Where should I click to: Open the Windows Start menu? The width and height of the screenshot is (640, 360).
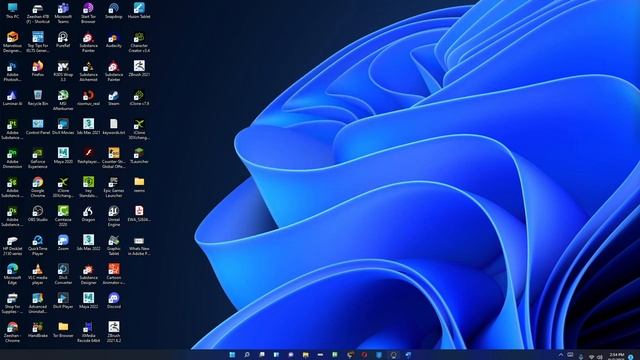point(232,355)
